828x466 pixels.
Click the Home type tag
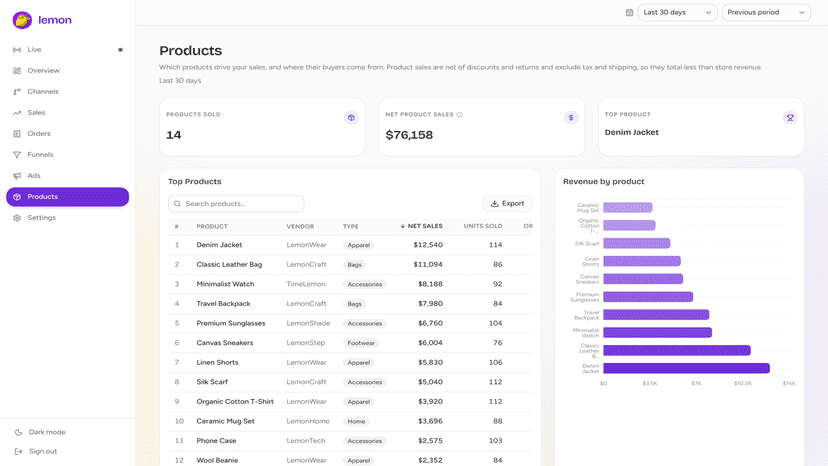356,422
